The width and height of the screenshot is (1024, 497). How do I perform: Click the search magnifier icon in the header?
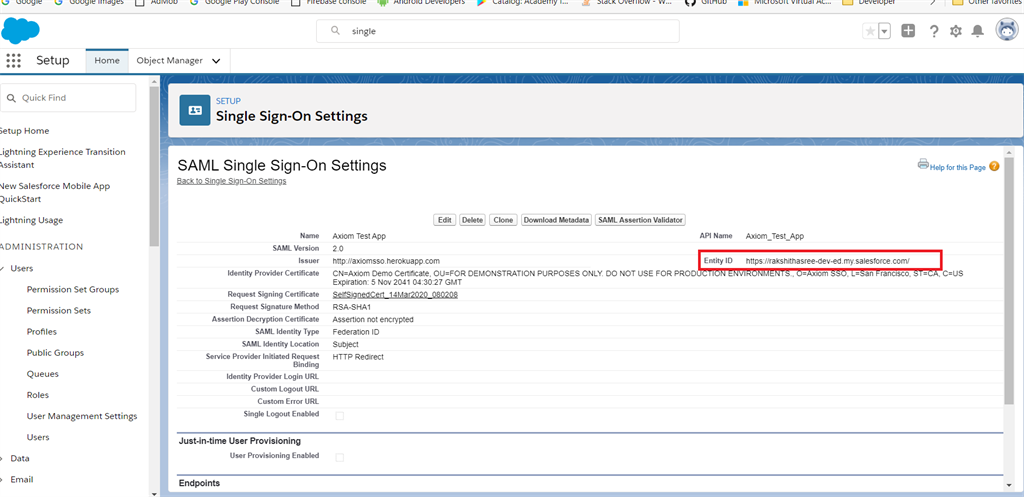(335, 31)
